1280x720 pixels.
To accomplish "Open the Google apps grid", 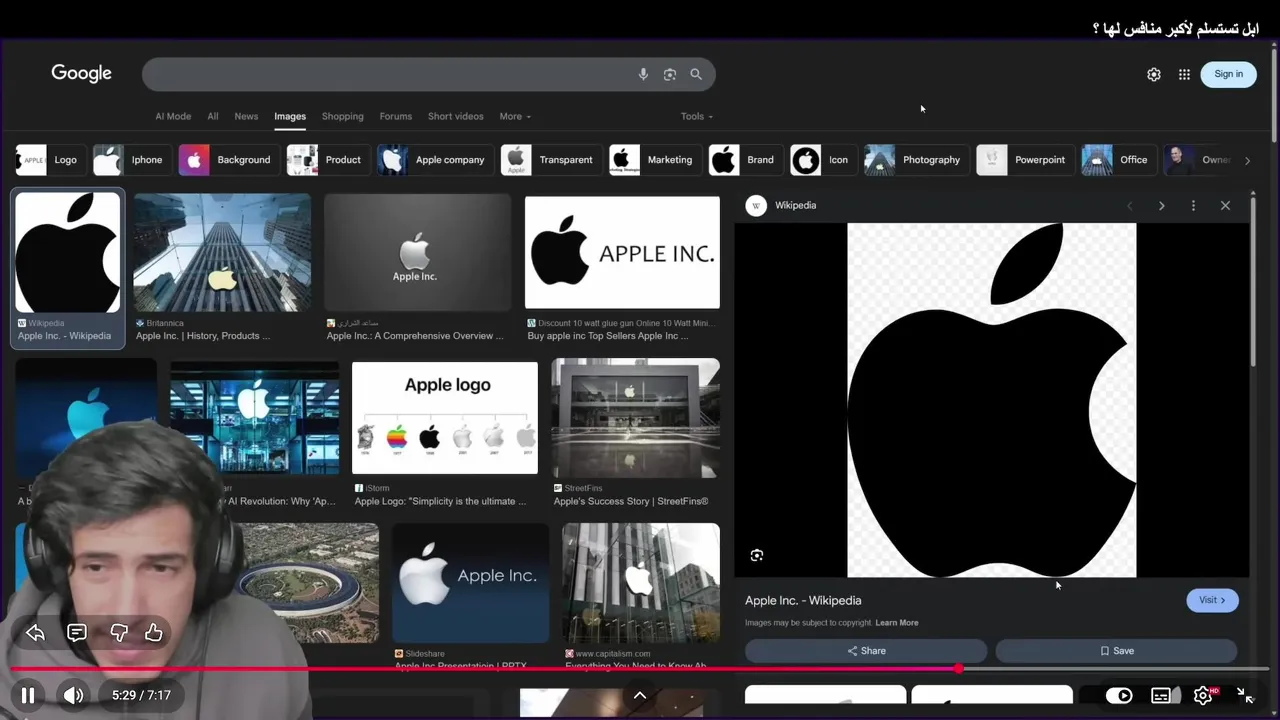I will pos(1184,74).
